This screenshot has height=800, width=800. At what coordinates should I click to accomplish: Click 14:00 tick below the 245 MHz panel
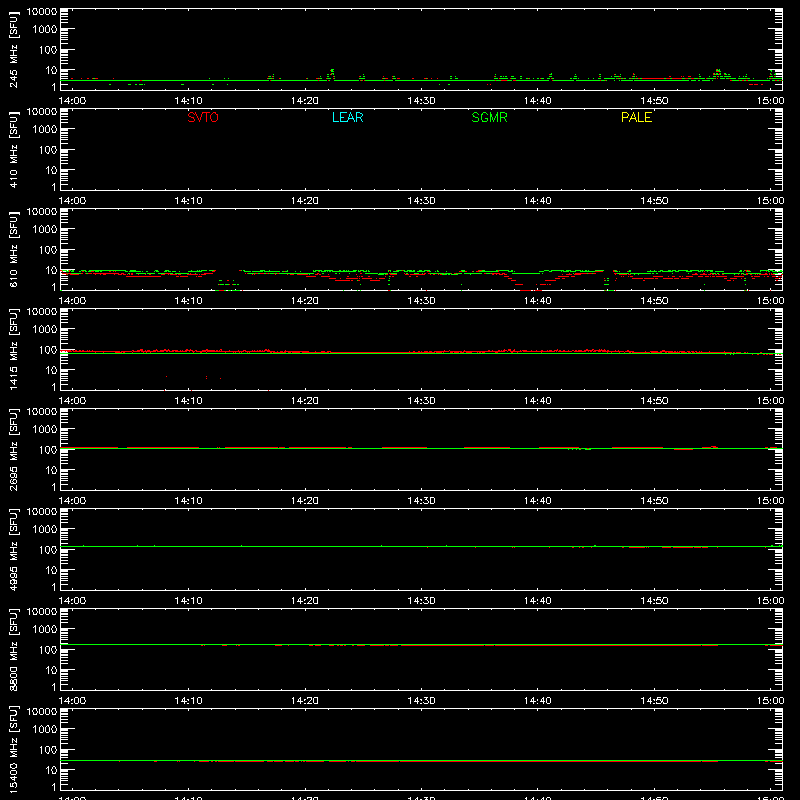[72, 101]
